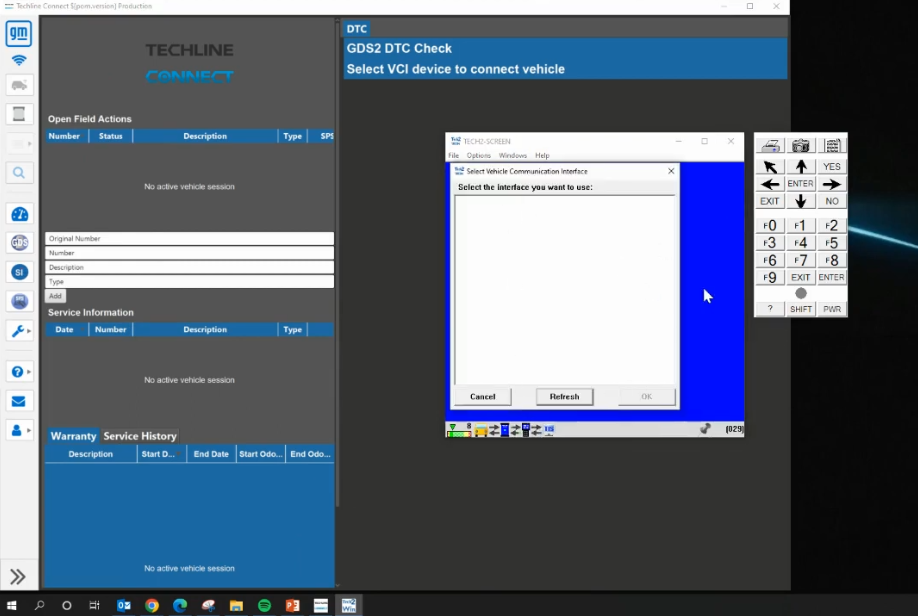
Task: Open the Windows Start menu
Action: (x=11, y=605)
